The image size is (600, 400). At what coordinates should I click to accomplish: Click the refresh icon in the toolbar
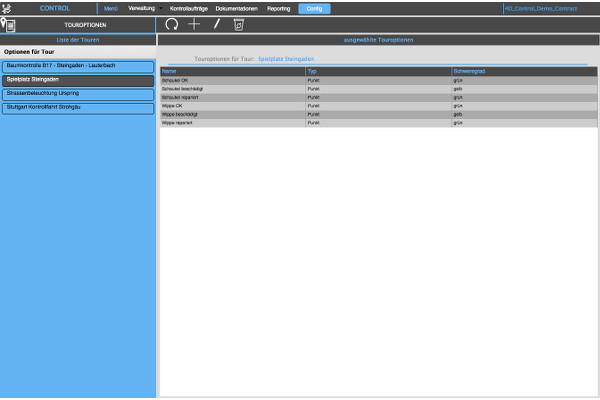coord(172,23)
